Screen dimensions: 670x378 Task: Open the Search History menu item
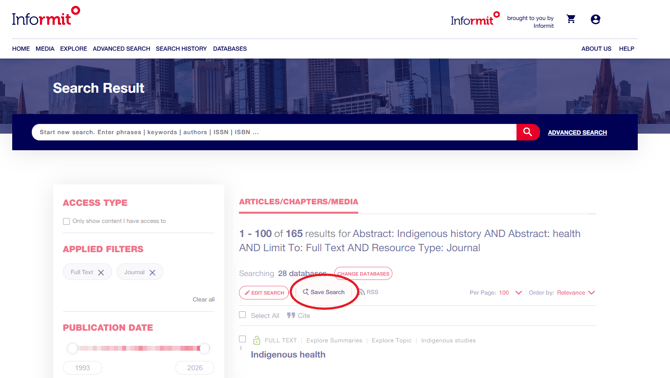[x=181, y=49]
